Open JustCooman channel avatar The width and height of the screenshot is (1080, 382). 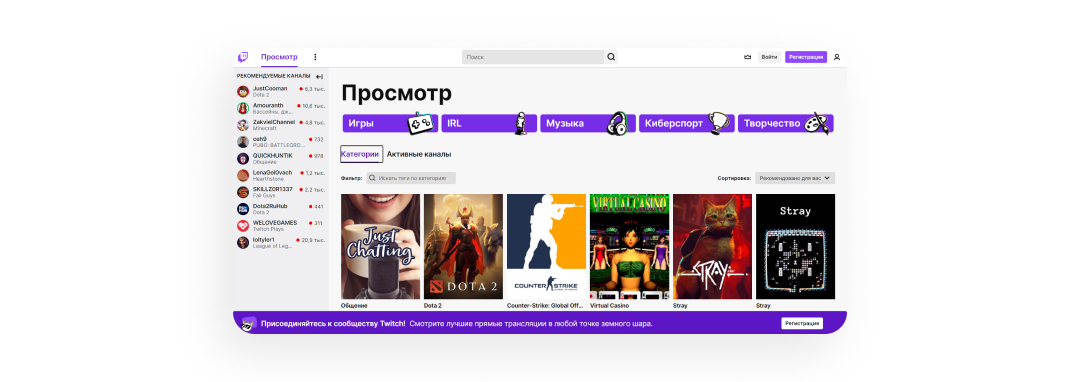243,91
